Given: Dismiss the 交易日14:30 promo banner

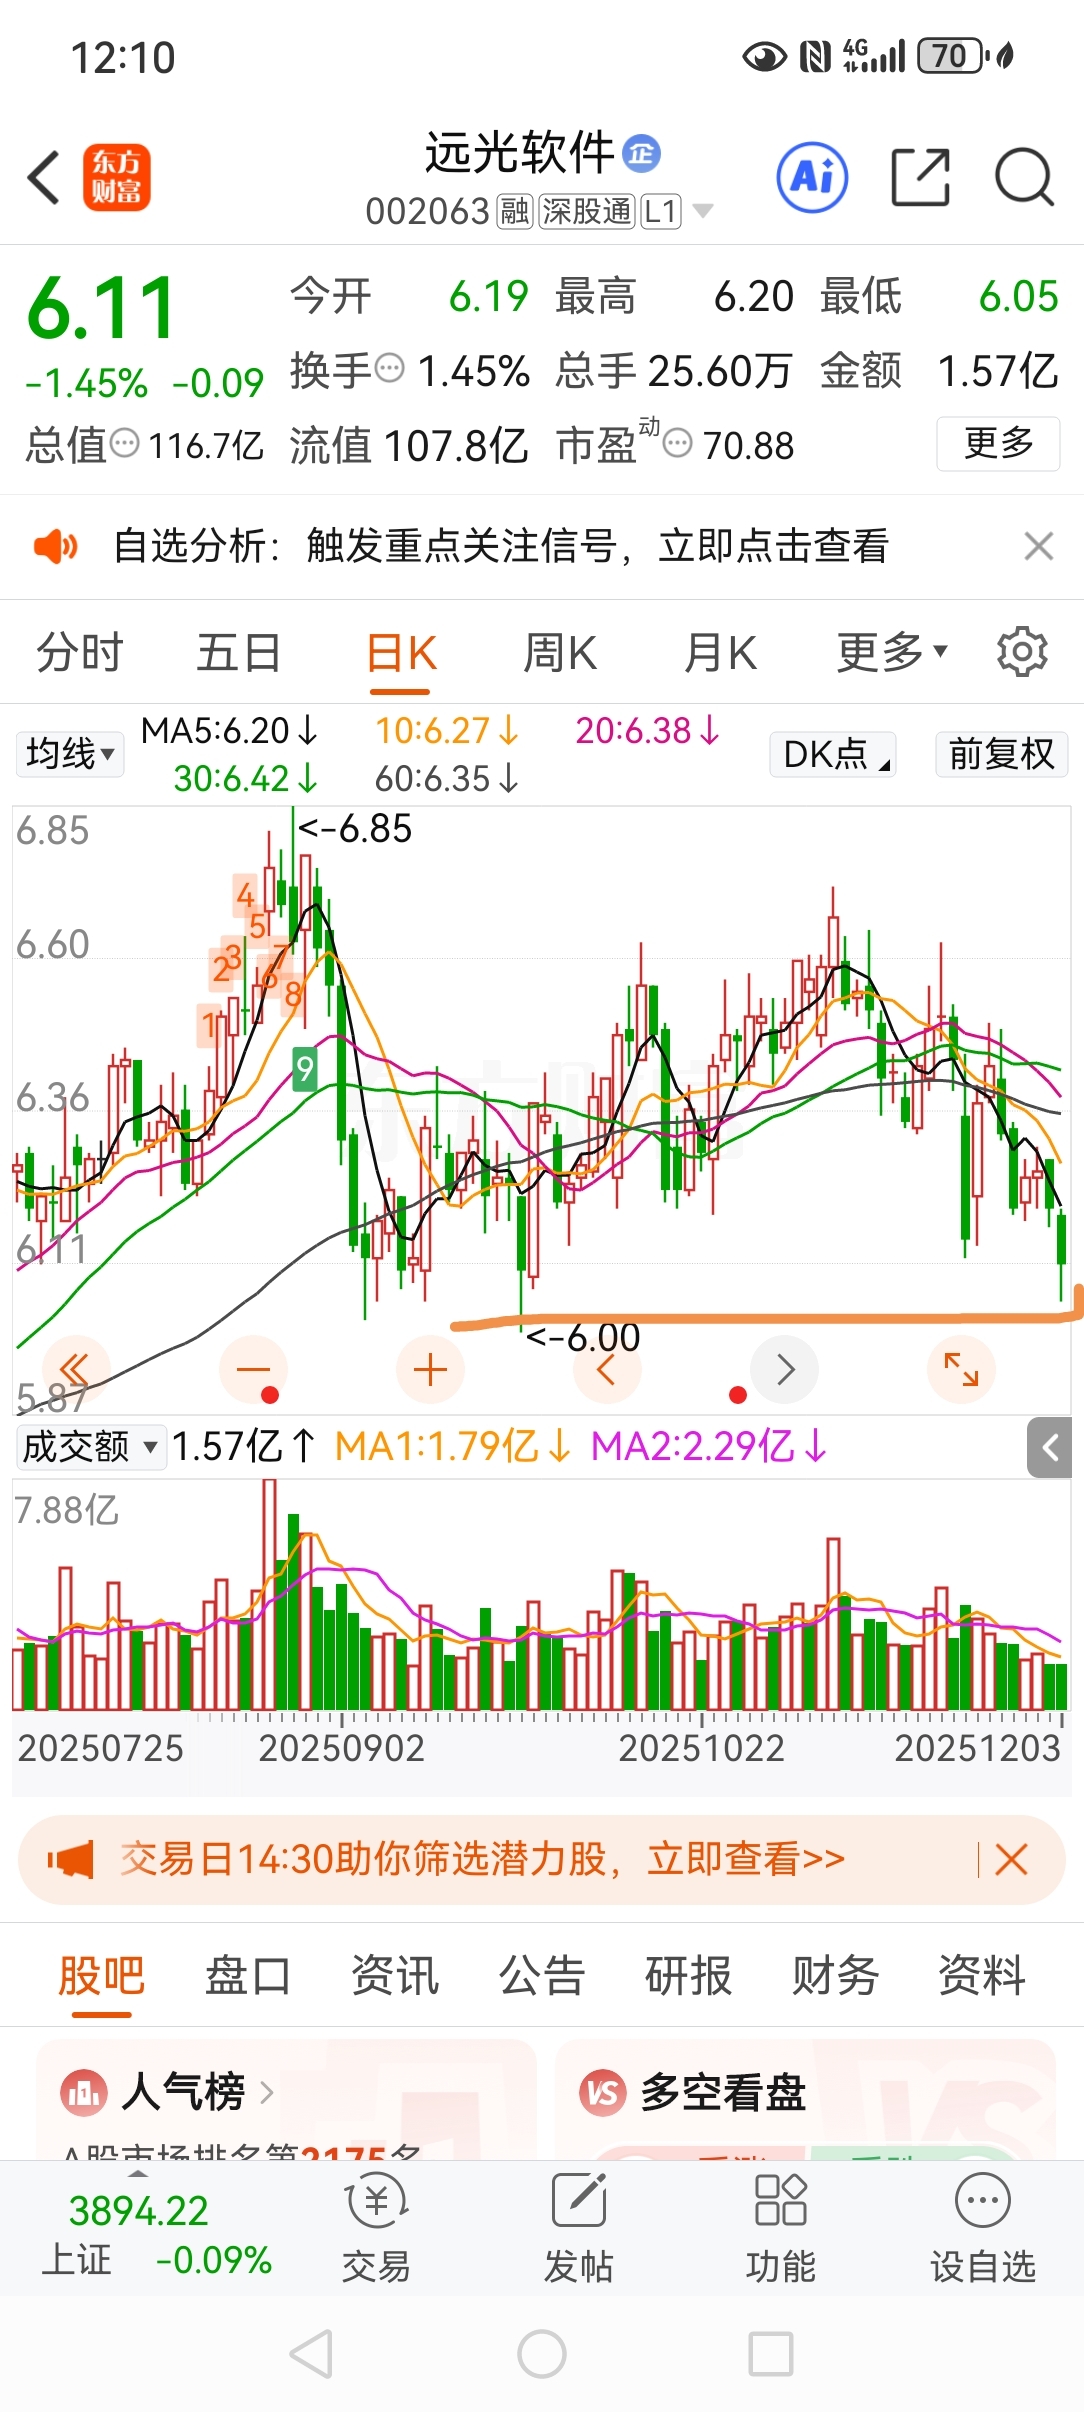Looking at the screenshot, I should (x=1011, y=1859).
